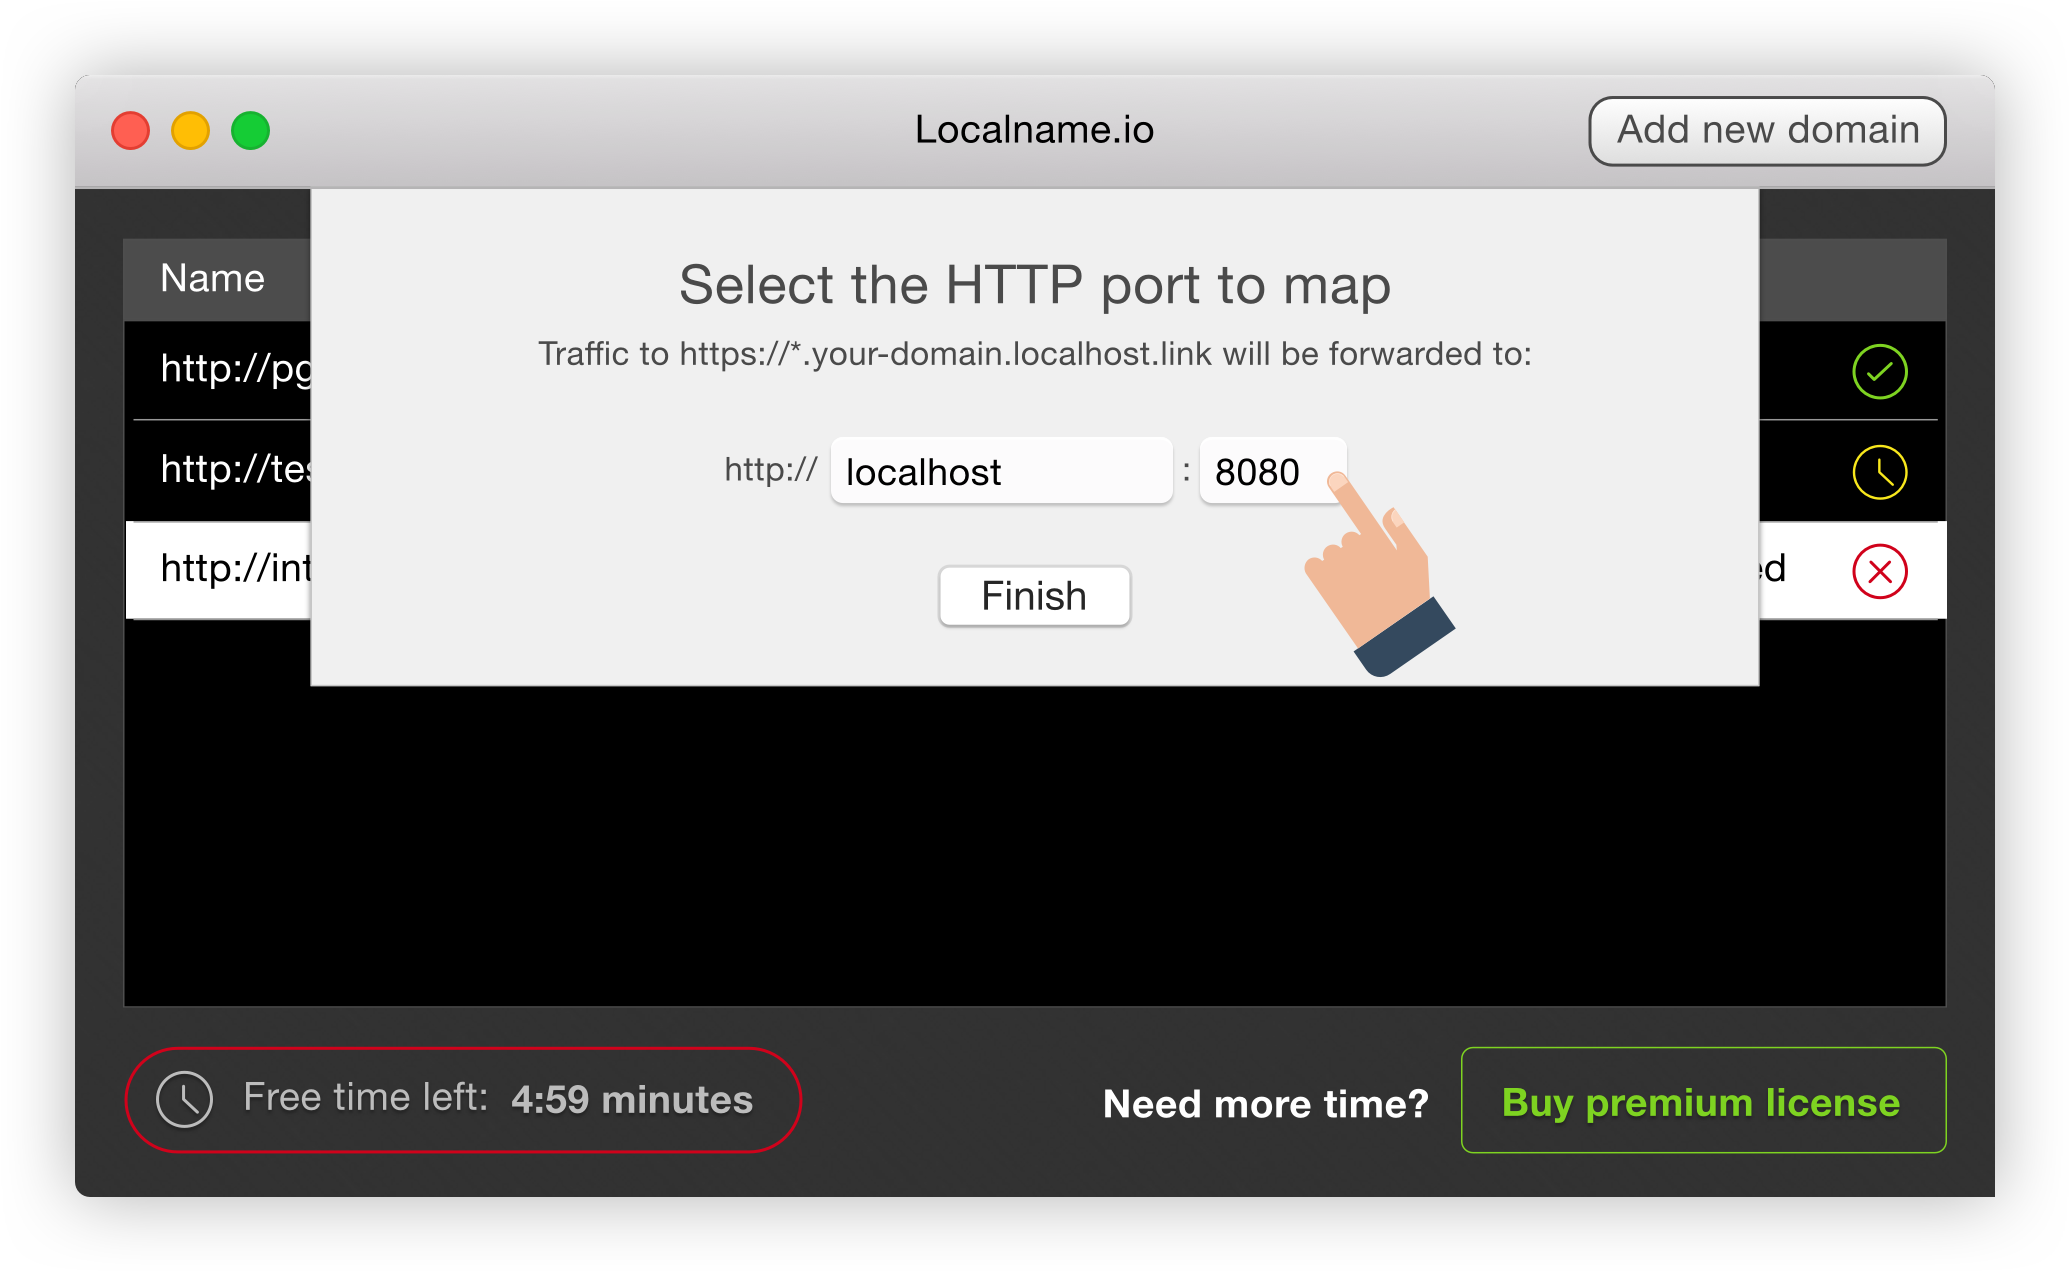Image resolution: width=2070 pixels, height=1272 pixels.
Task: Minimize the window with the yellow button
Action: tap(190, 131)
